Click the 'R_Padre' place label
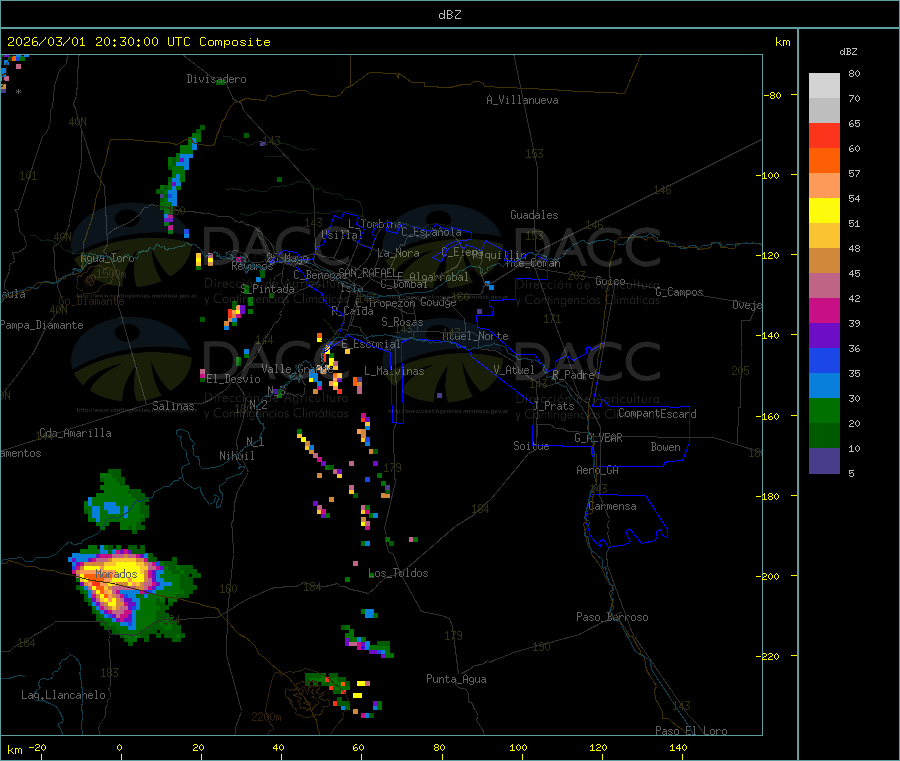Viewport: 900px width, 761px height. click(x=573, y=375)
